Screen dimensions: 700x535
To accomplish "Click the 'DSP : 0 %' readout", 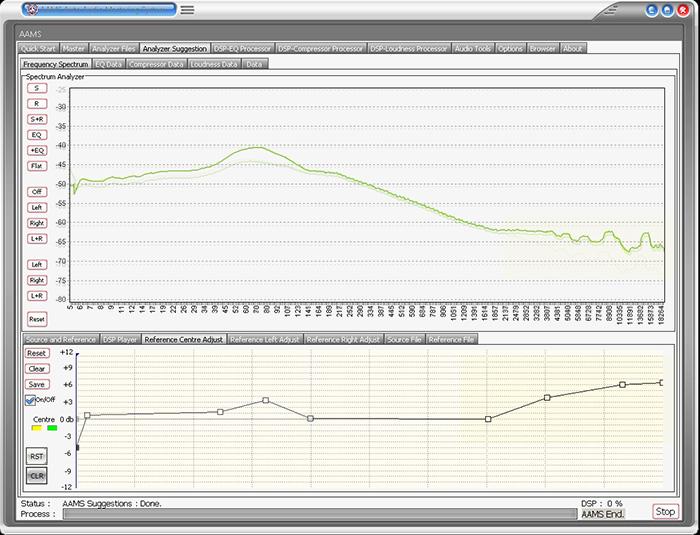I will [602, 504].
